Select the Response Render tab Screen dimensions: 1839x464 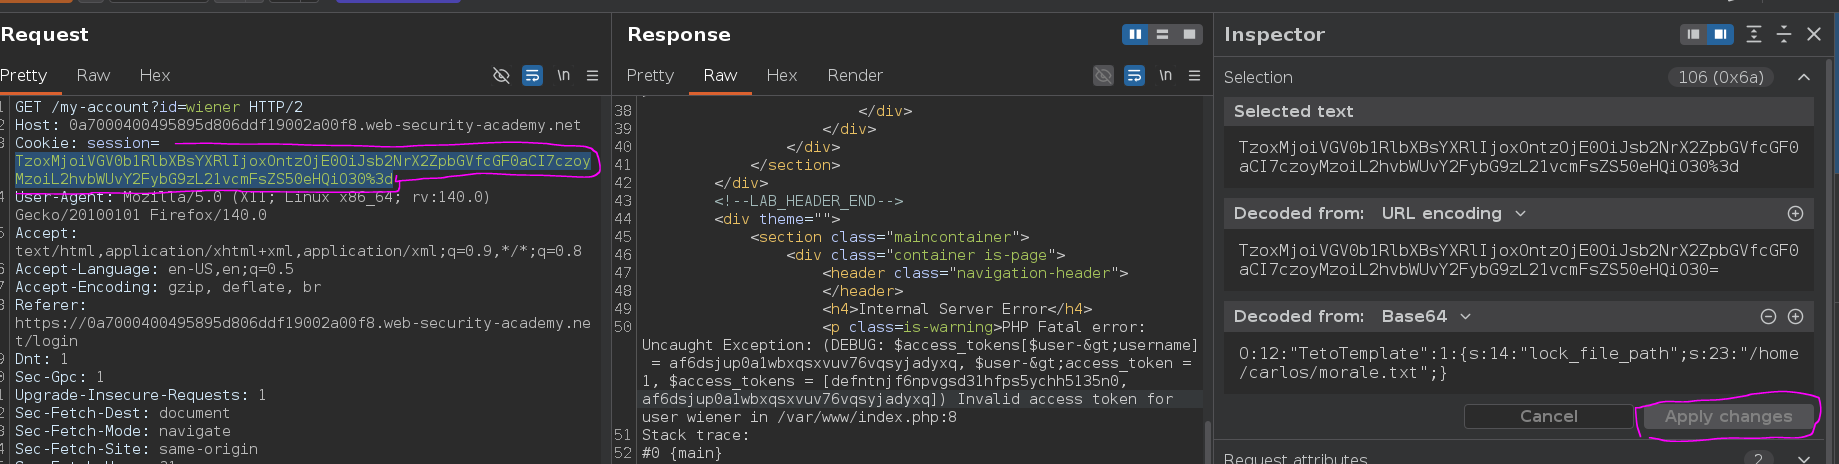click(x=855, y=75)
